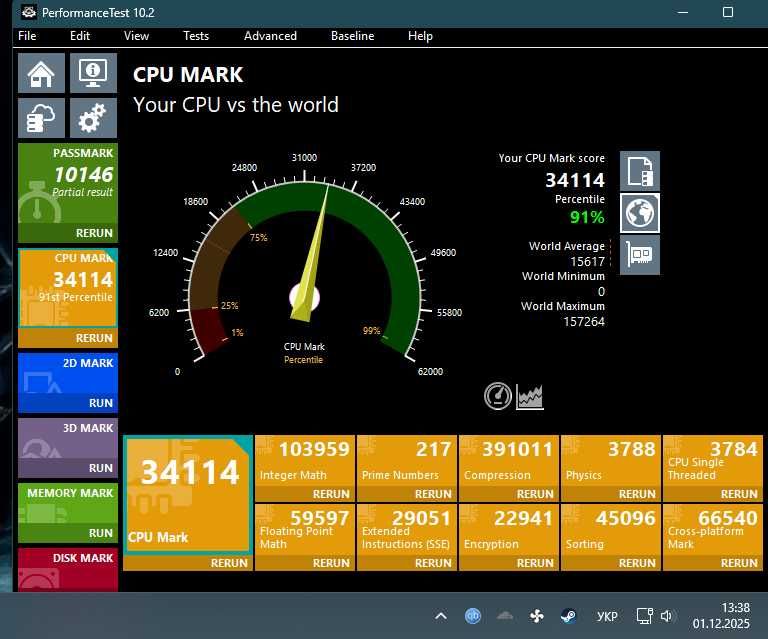
Task: Open the cloud baseline manager icon
Action: pyautogui.click(x=41, y=118)
